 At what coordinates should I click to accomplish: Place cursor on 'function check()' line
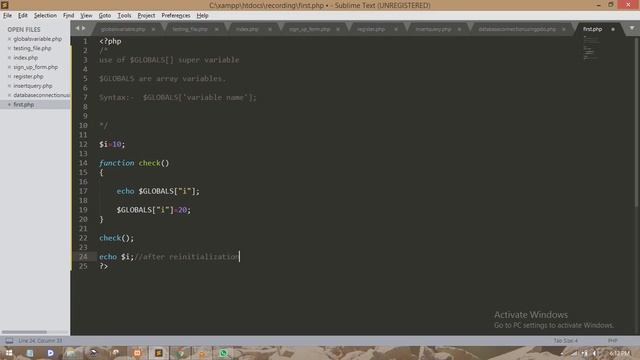[x=134, y=163]
